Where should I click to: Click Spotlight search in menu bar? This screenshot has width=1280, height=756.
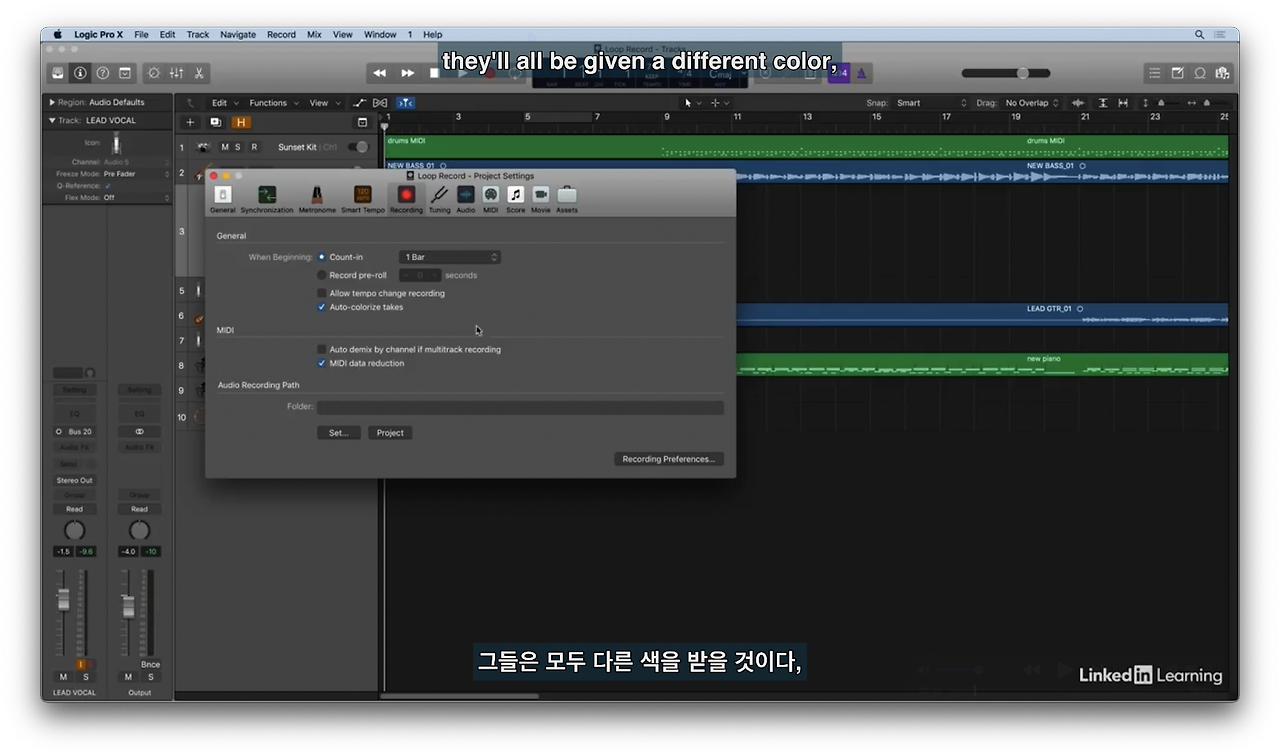click(1199, 34)
